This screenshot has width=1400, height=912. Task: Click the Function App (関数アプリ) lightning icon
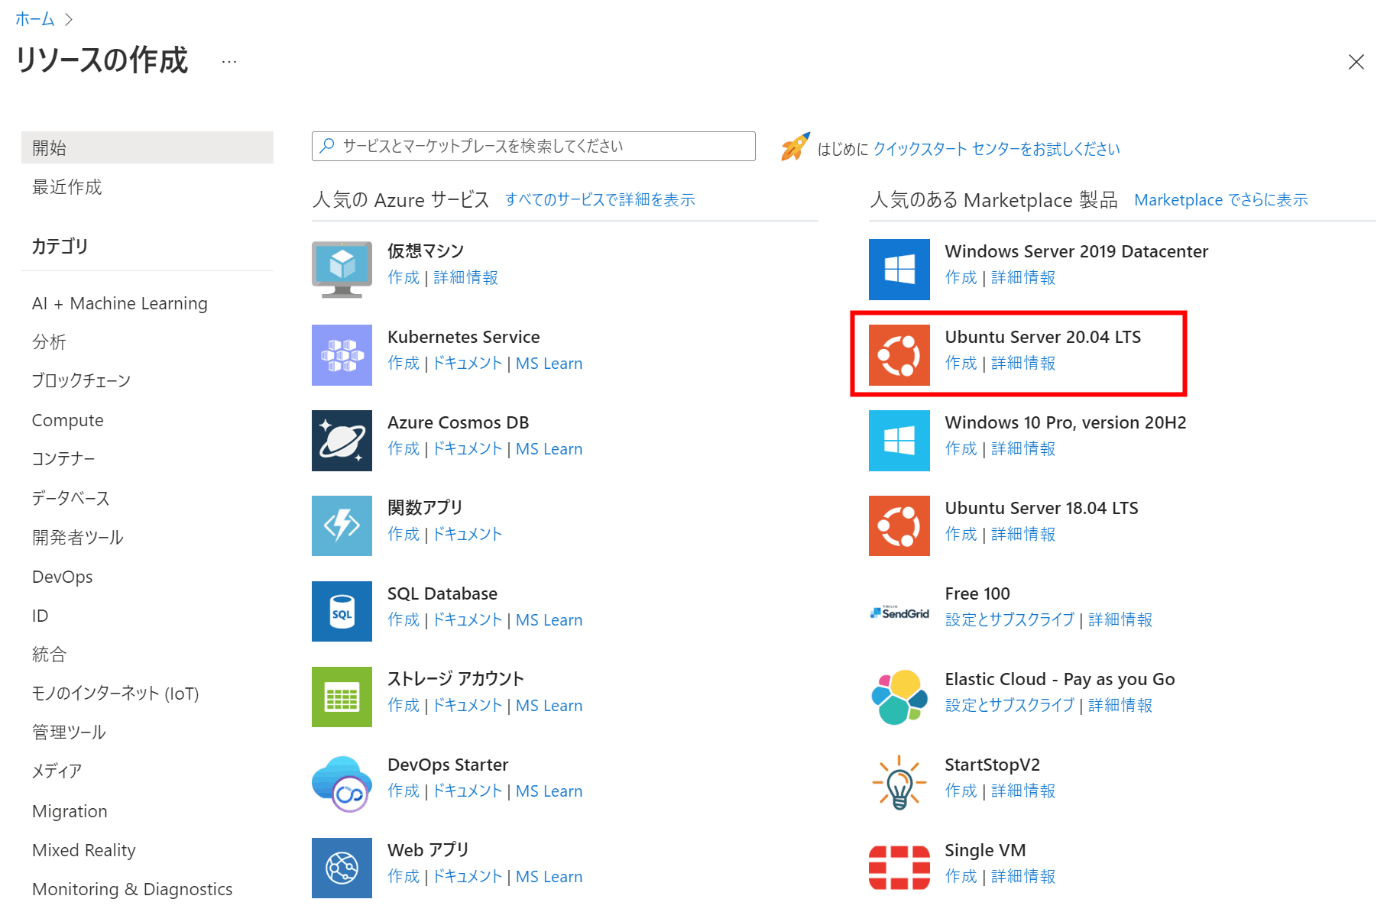[x=342, y=526]
